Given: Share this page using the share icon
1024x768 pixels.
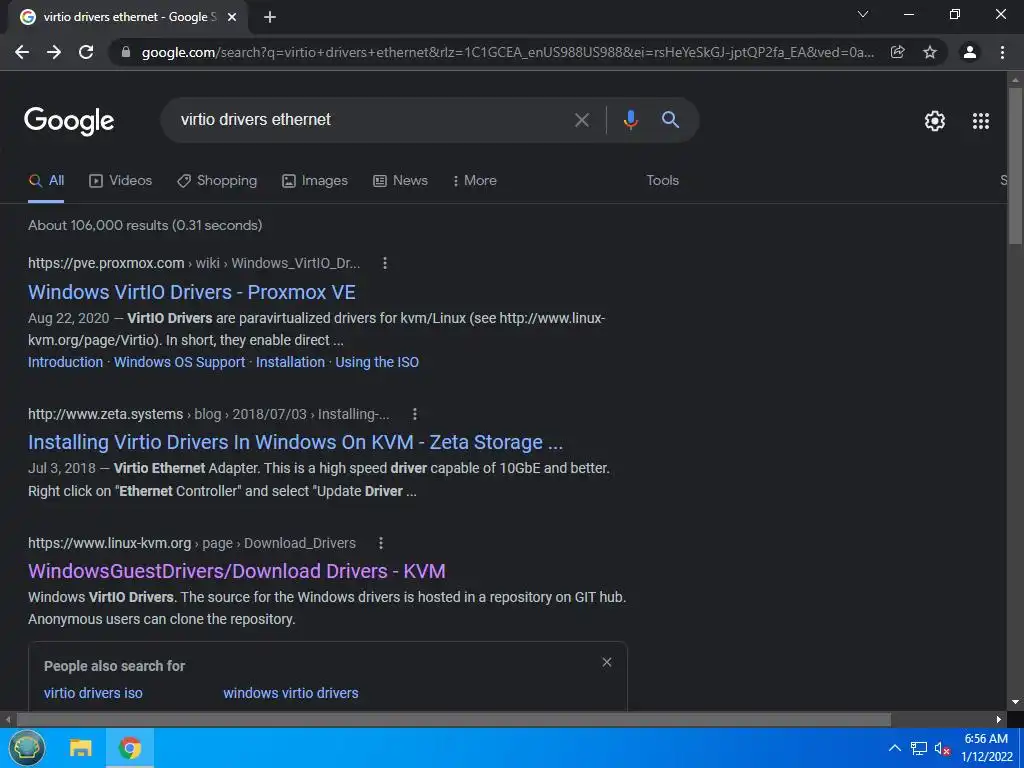Looking at the screenshot, I should [x=898, y=52].
